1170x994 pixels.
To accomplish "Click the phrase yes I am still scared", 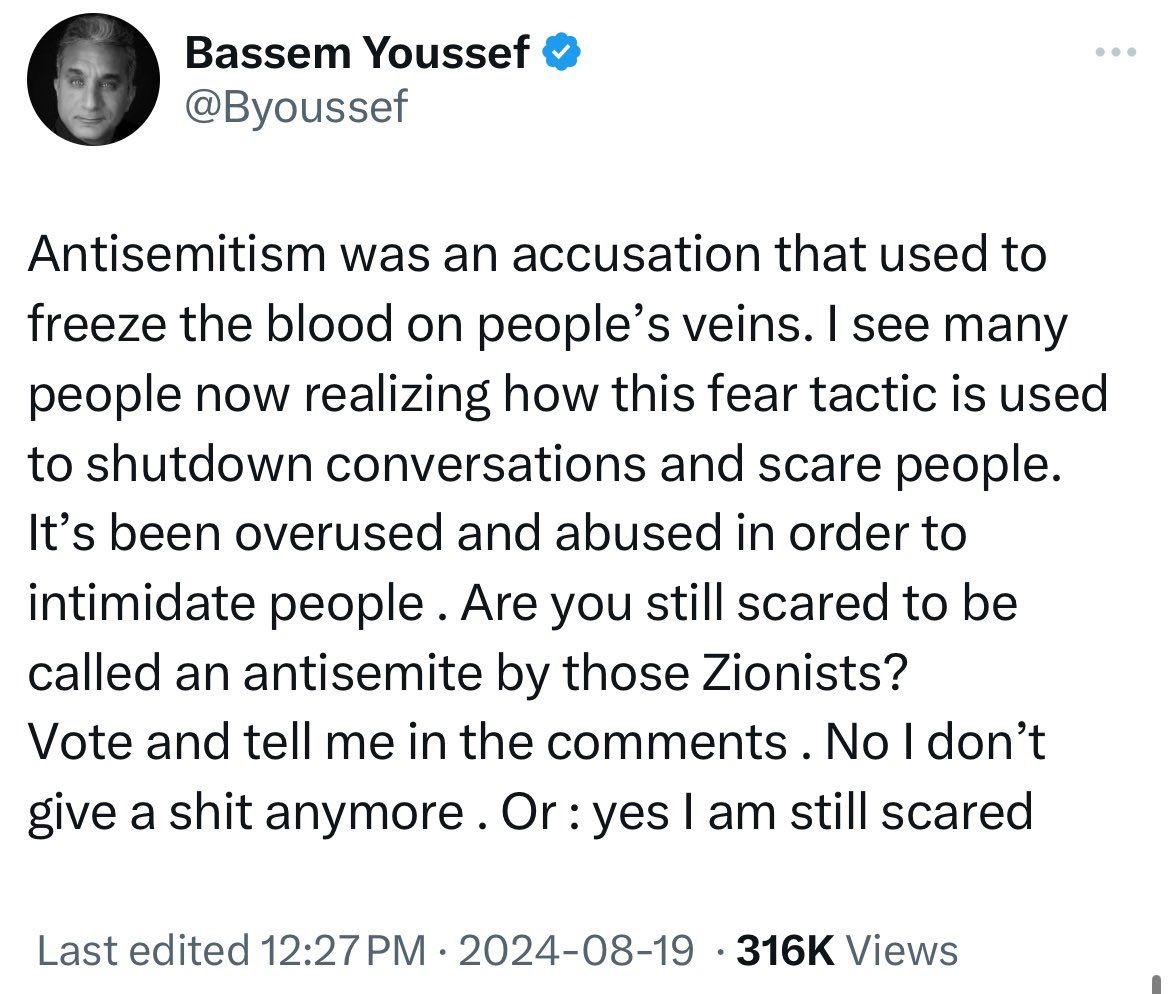I will click(x=813, y=813).
